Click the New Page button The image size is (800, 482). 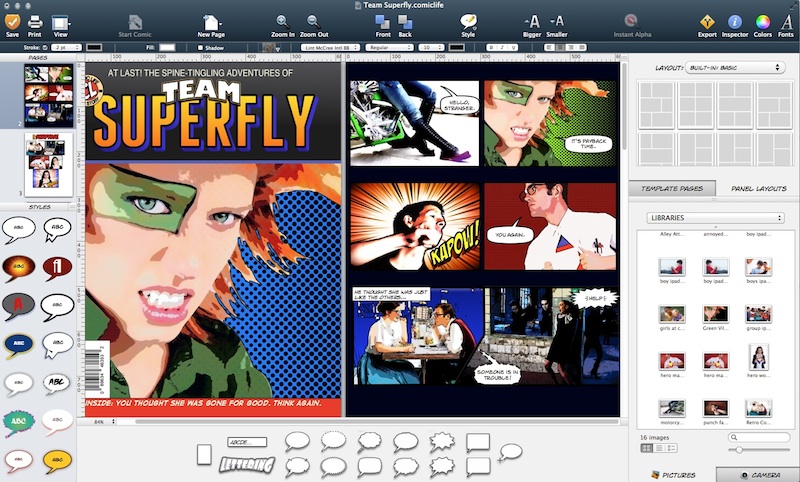211,24
